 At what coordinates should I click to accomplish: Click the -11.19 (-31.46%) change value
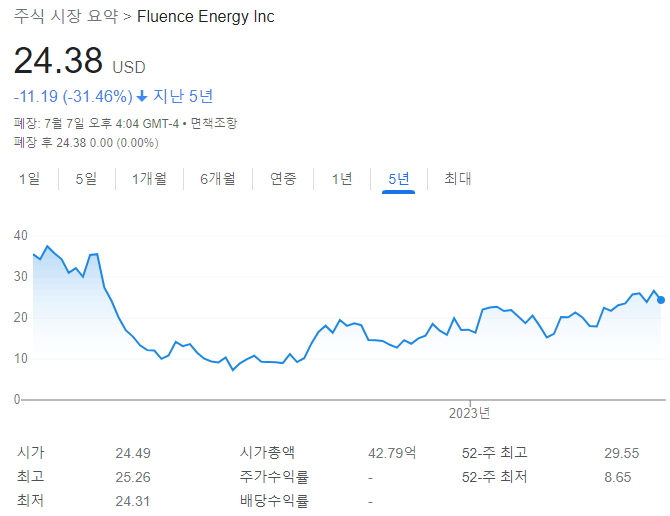pyautogui.click(x=73, y=97)
